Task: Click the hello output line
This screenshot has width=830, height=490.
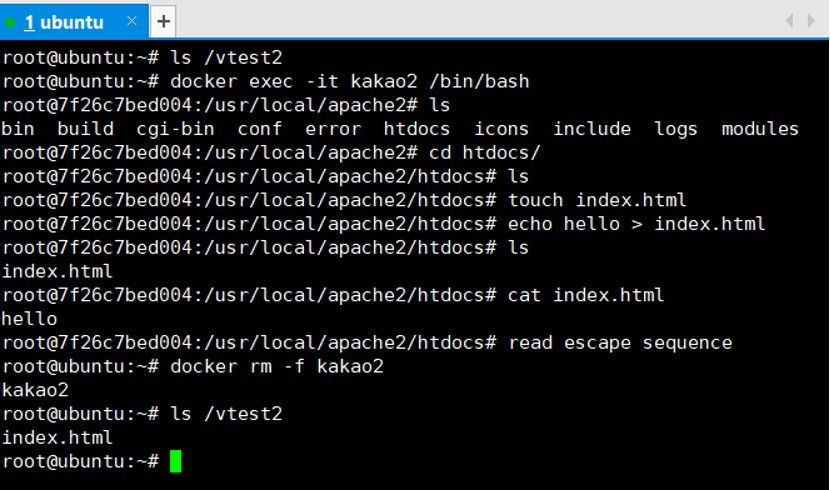Action: [x=29, y=319]
